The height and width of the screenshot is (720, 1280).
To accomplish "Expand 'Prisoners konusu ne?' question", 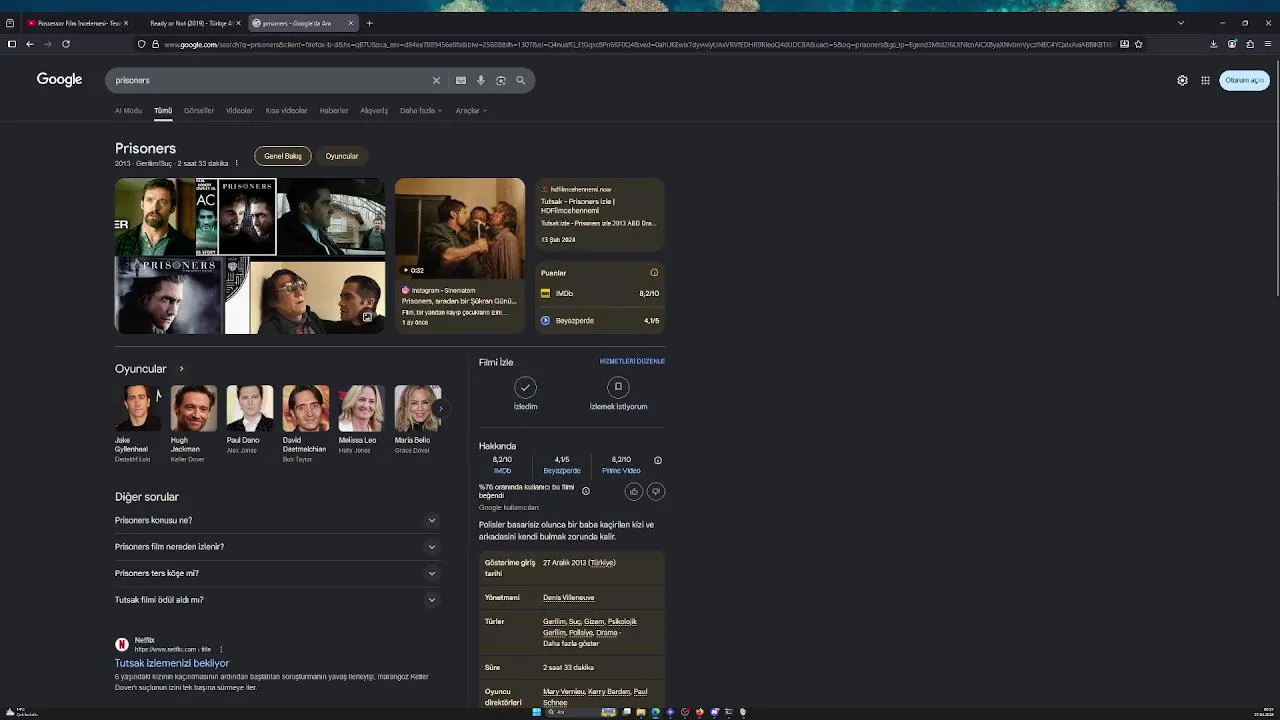I will pos(277,520).
